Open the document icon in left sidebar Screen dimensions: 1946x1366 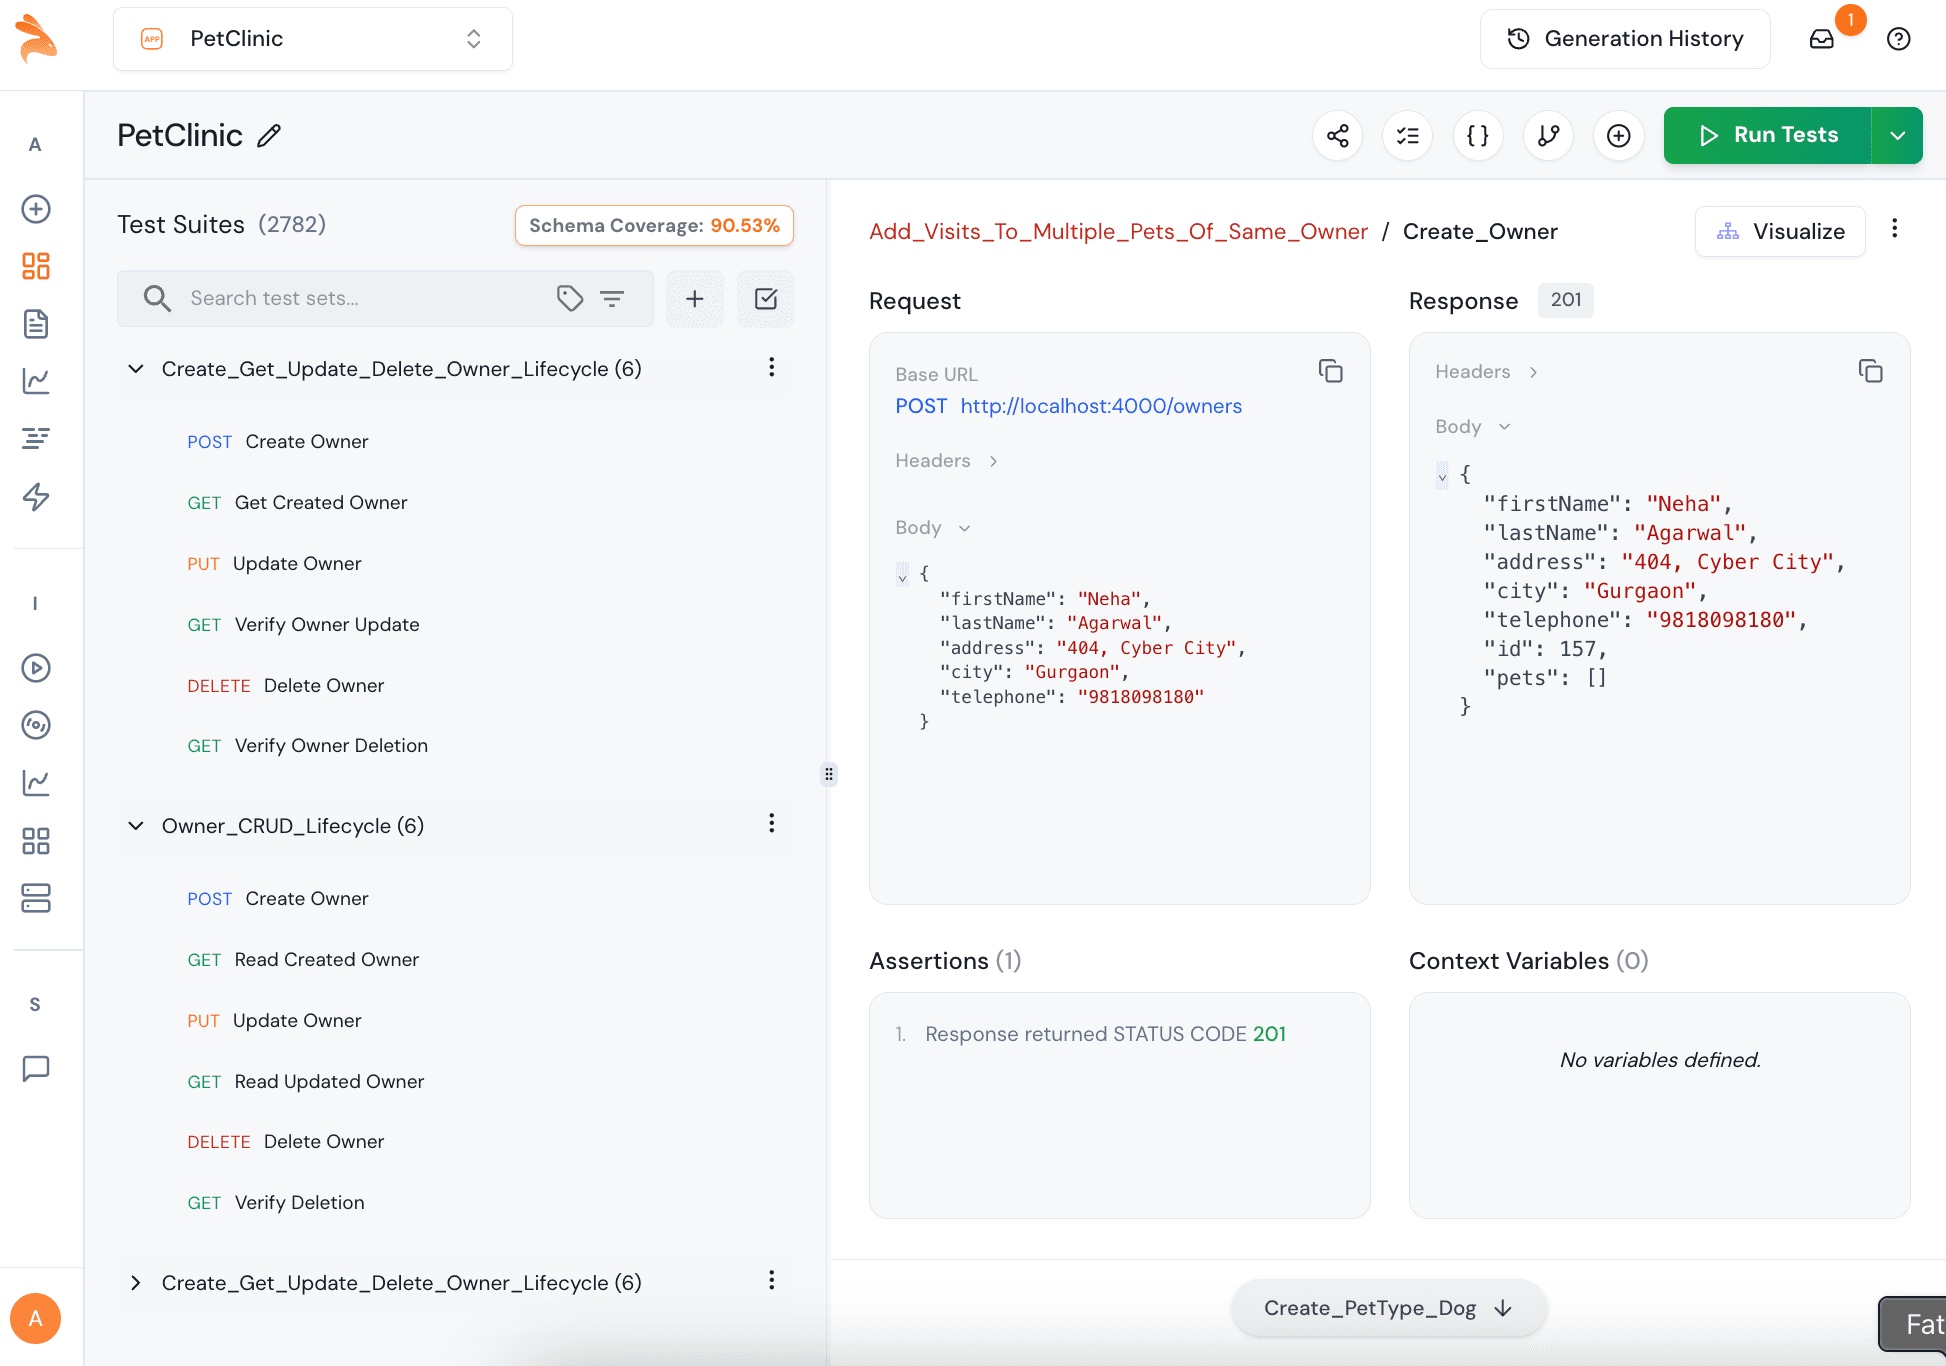[36, 324]
